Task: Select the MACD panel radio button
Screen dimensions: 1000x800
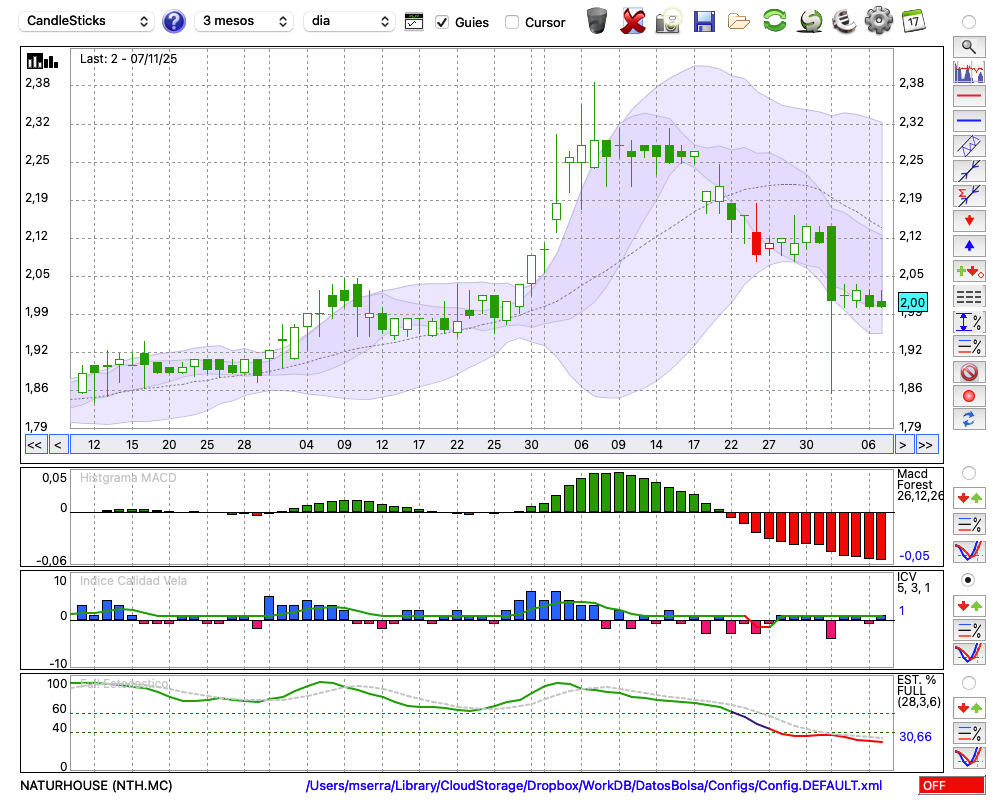Action: pos(969,473)
